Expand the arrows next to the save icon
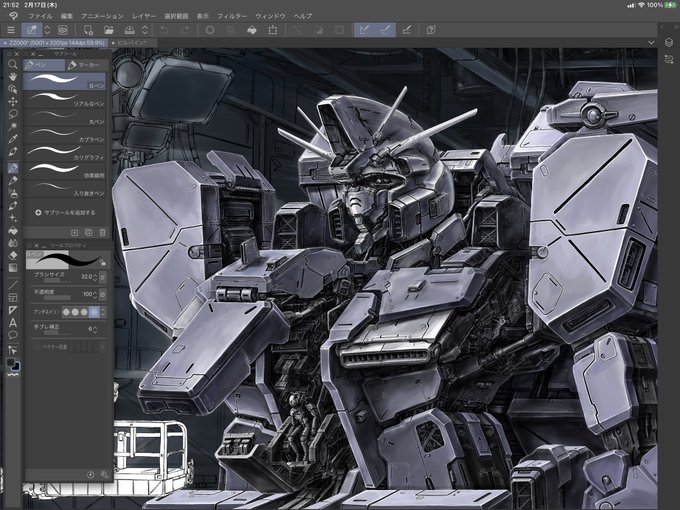This screenshot has height=510, width=680. tap(145, 30)
